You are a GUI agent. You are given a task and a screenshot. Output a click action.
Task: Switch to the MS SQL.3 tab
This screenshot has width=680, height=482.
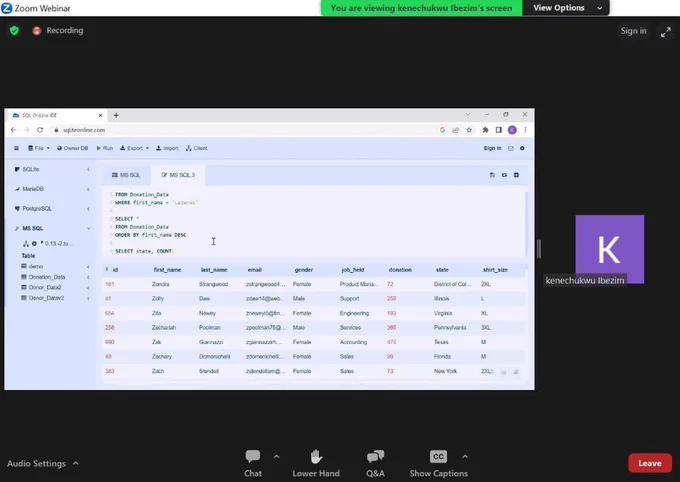pos(178,175)
